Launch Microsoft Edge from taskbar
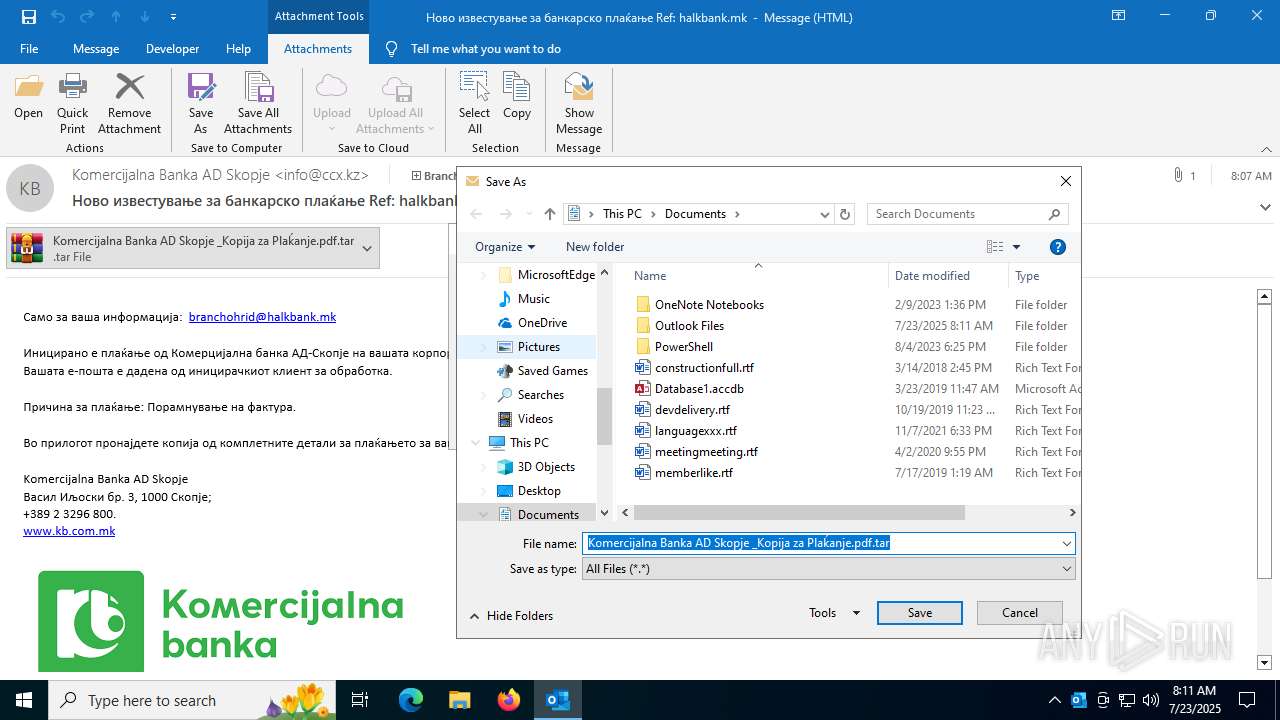Screen dimensions: 1280x720 (x=411, y=700)
